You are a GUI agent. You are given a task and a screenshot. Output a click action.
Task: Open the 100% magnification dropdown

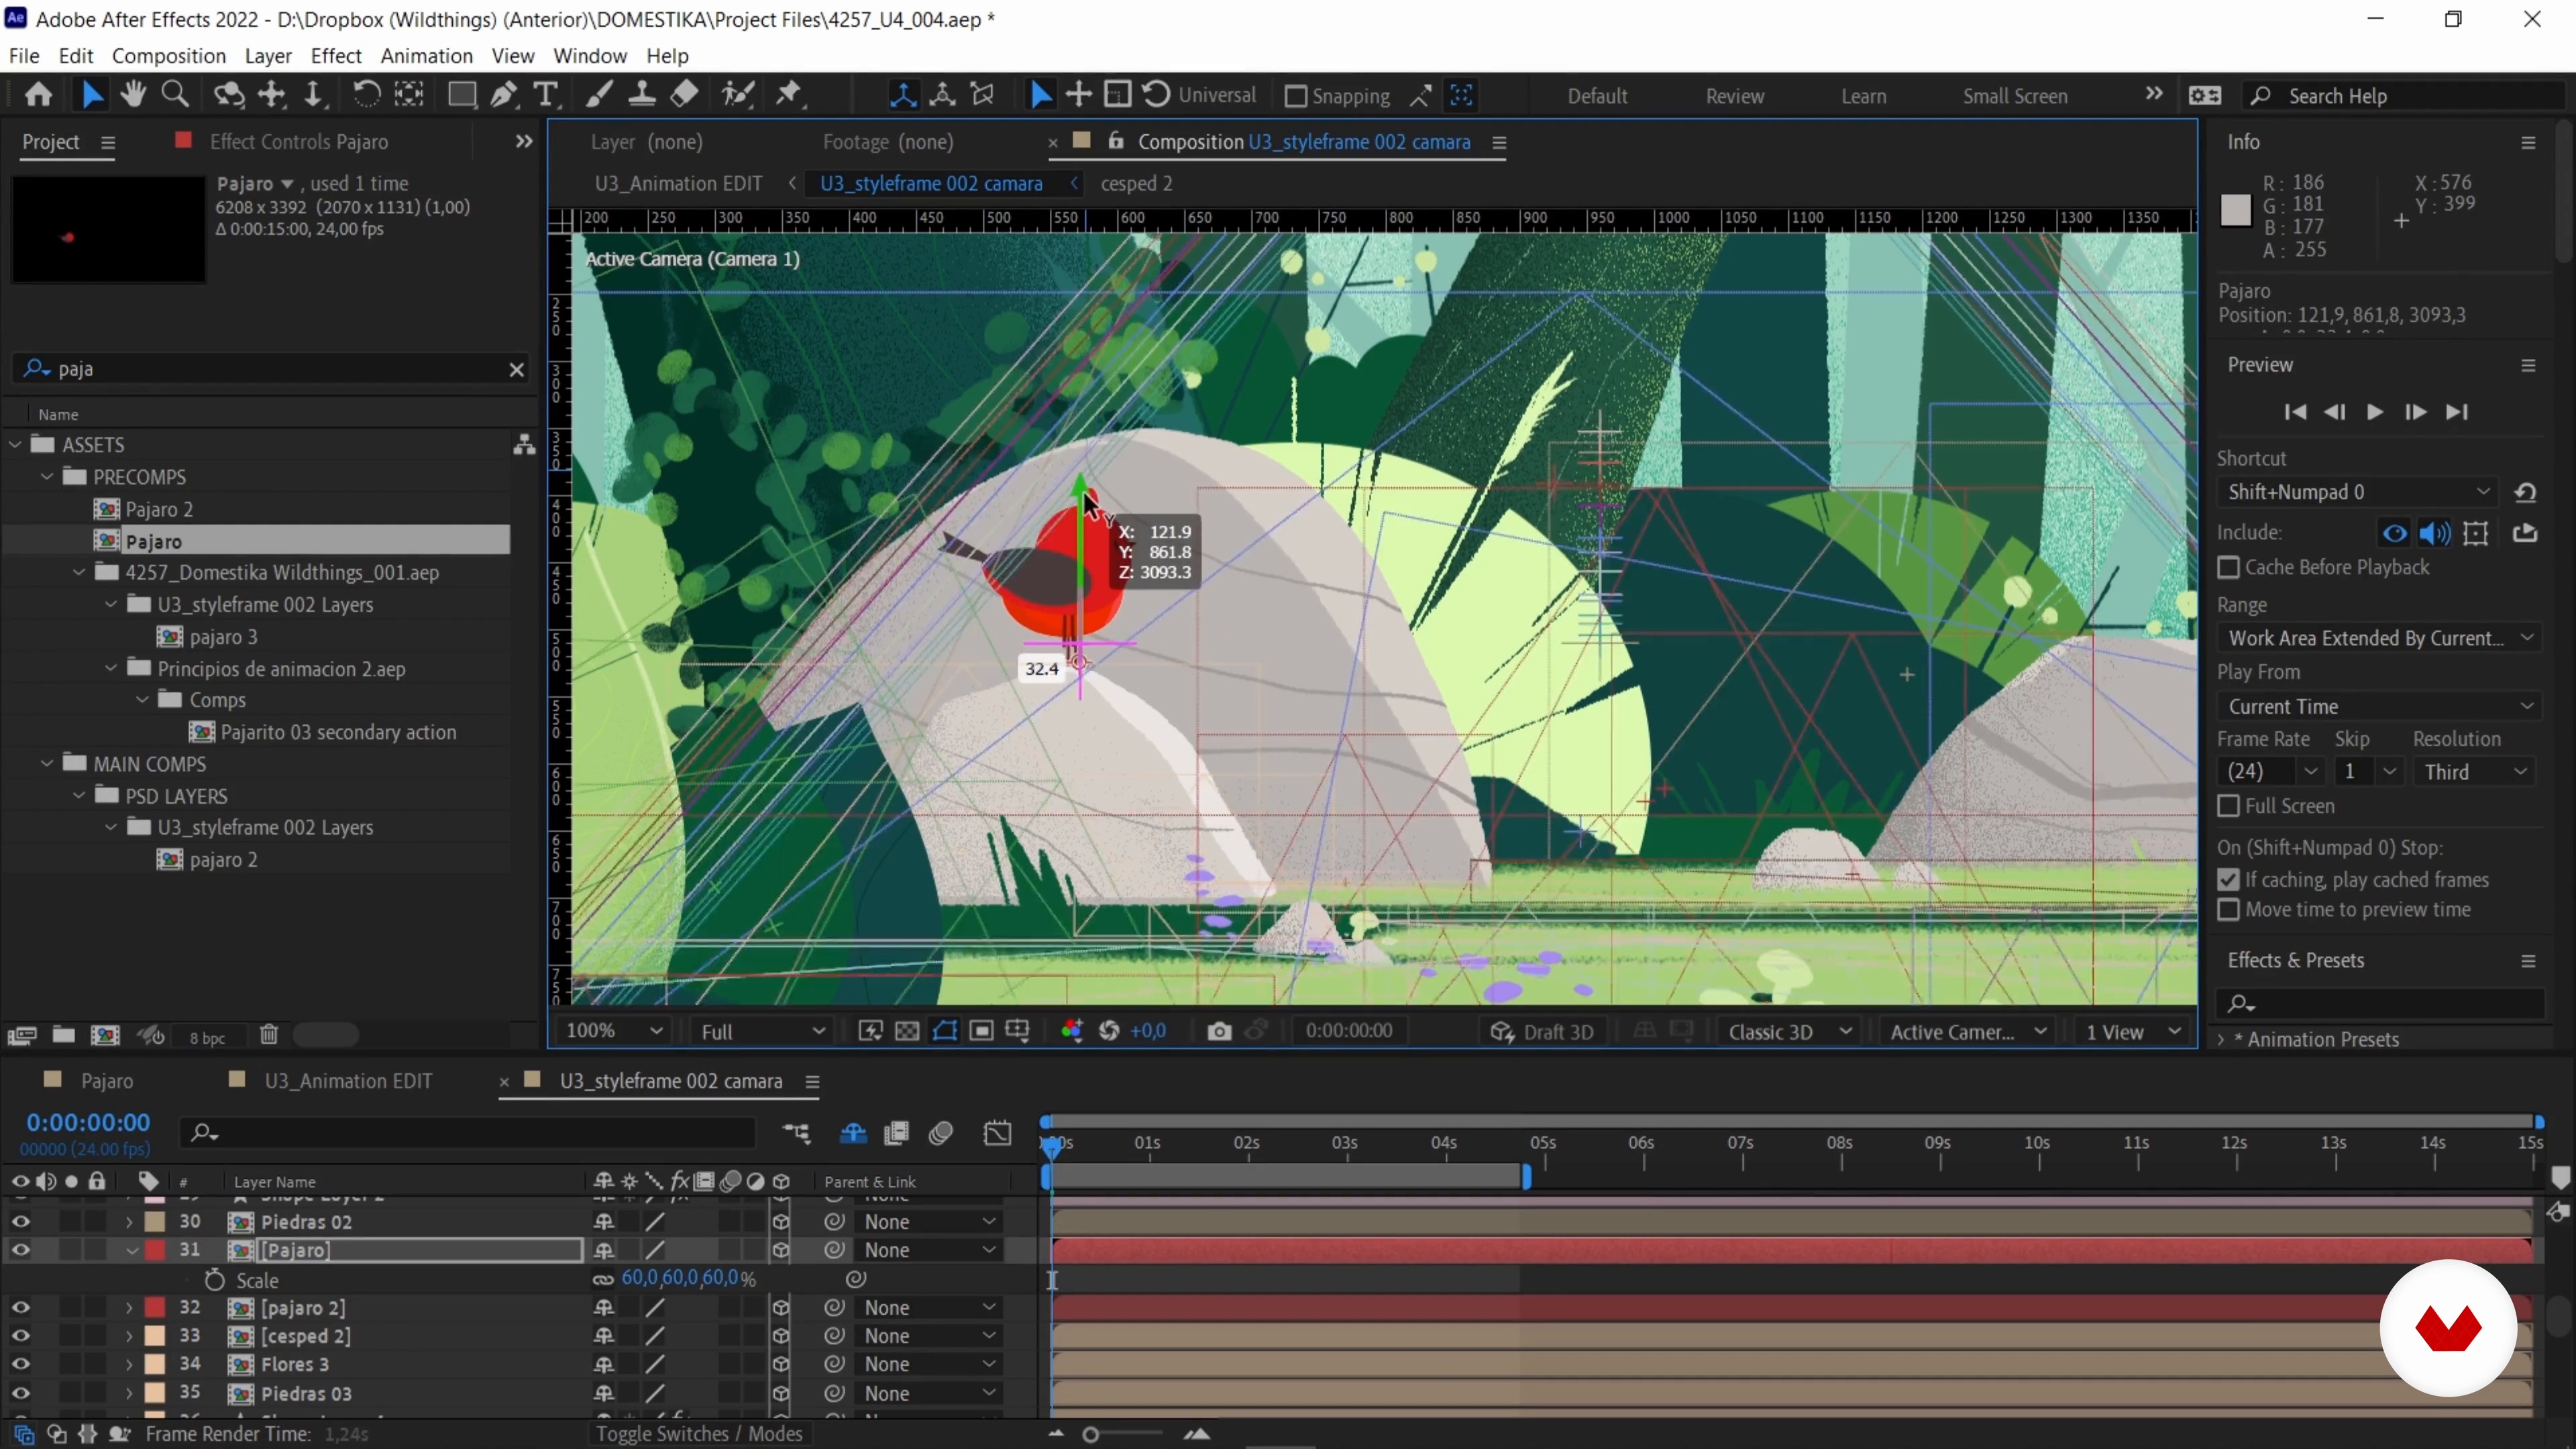coord(613,1031)
